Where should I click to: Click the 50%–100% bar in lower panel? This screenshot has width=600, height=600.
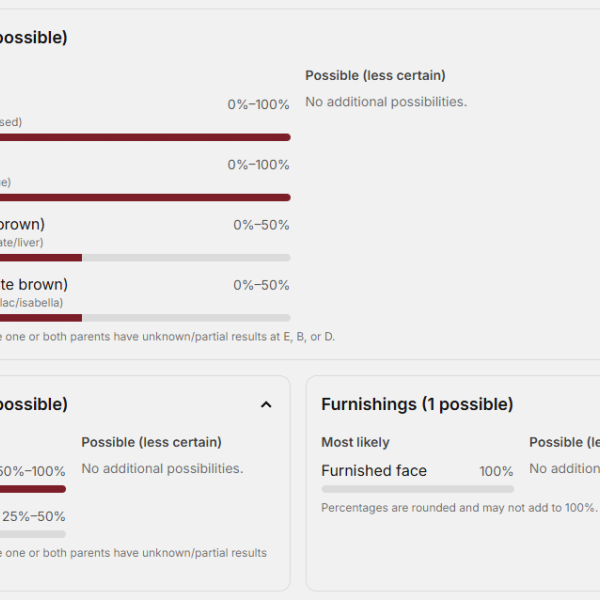33,489
